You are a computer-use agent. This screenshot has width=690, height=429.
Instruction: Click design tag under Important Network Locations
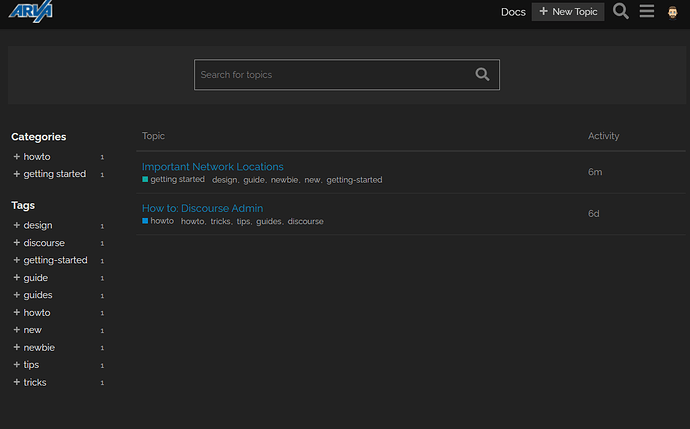224,180
